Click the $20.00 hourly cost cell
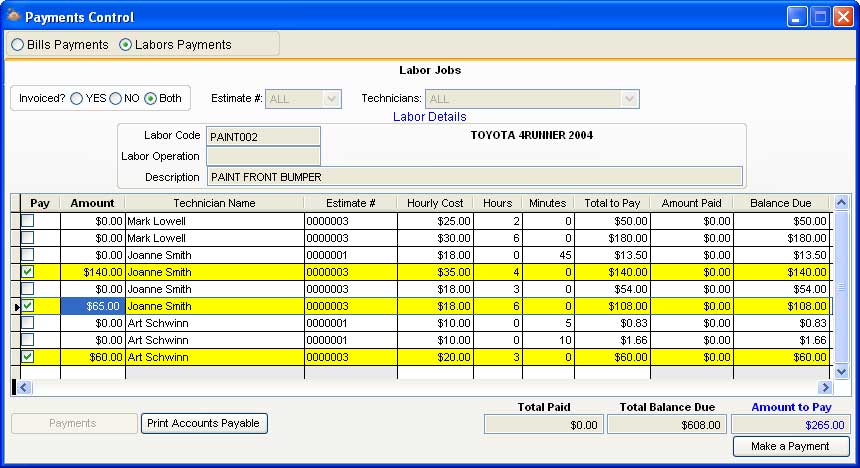The width and height of the screenshot is (860, 468). pyautogui.click(x=435, y=357)
